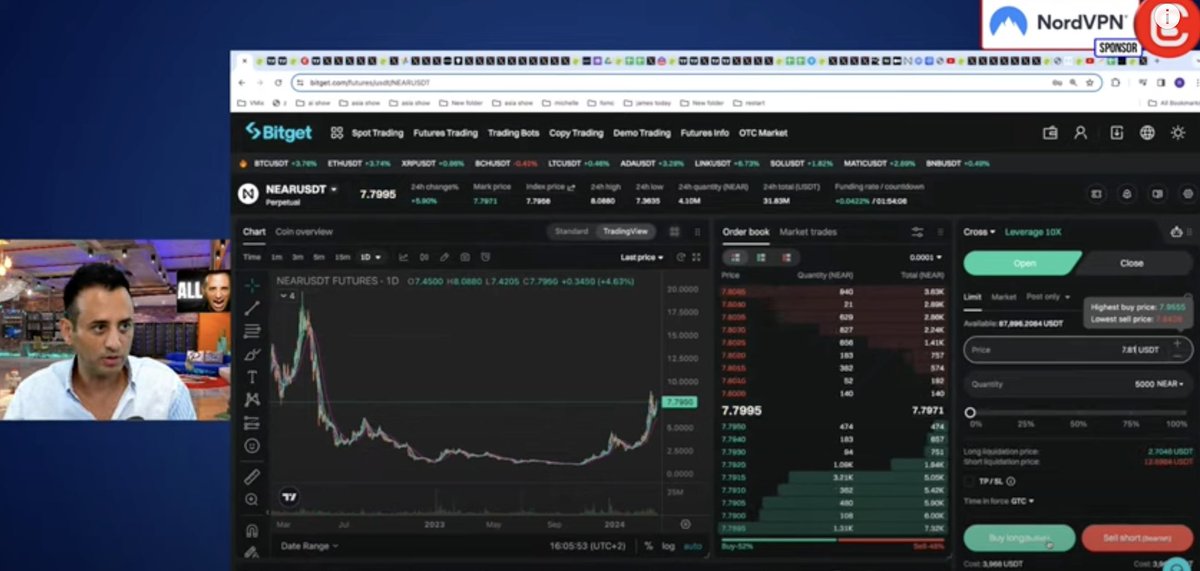Open the Bitget apps grid icon

pyautogui.click(x=337, y=132)
